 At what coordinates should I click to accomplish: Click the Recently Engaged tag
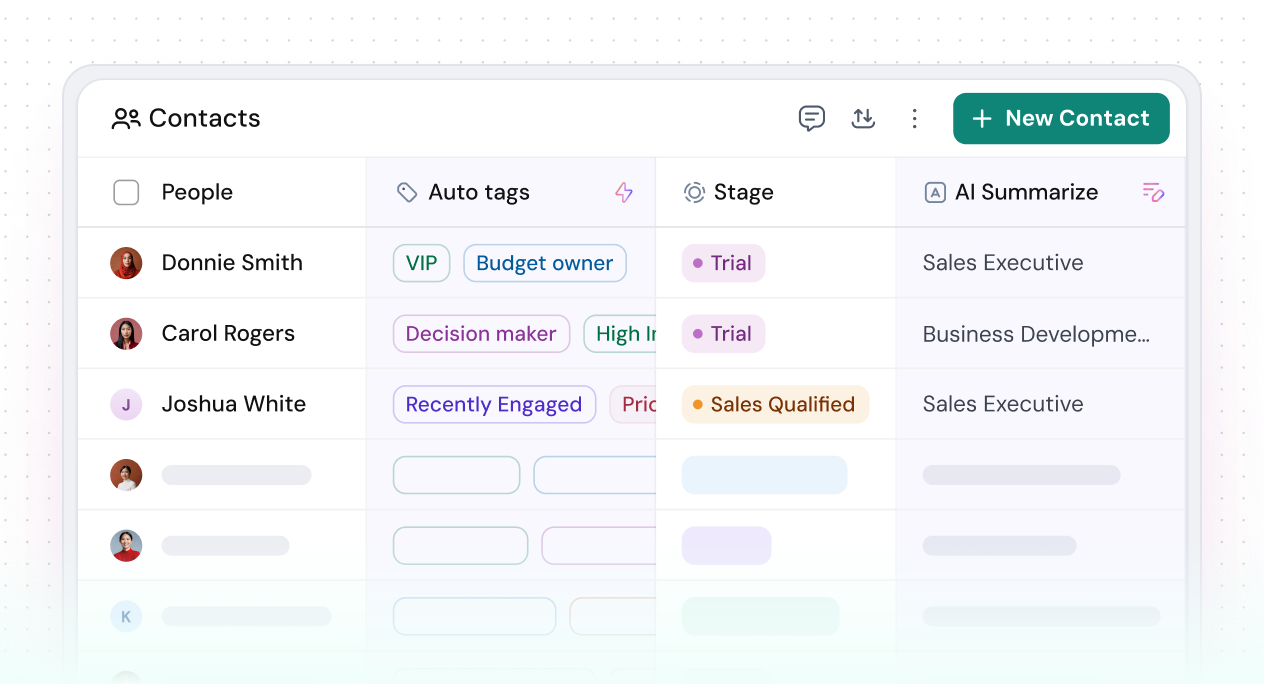point(494,404)
